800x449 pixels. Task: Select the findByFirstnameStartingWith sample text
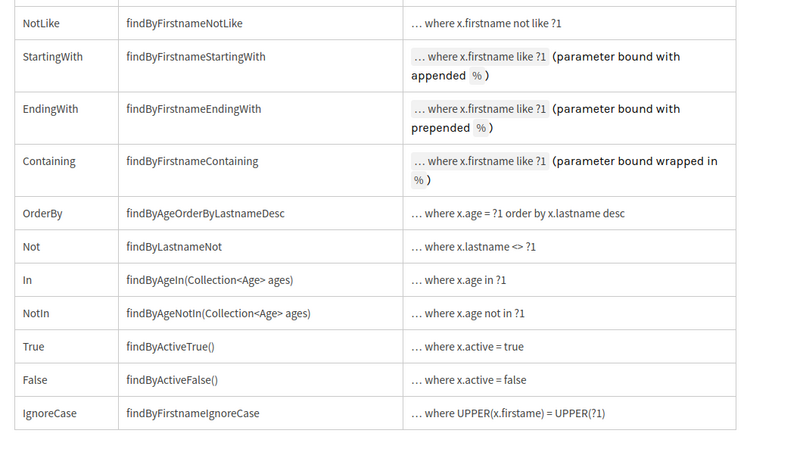[196, 57]
